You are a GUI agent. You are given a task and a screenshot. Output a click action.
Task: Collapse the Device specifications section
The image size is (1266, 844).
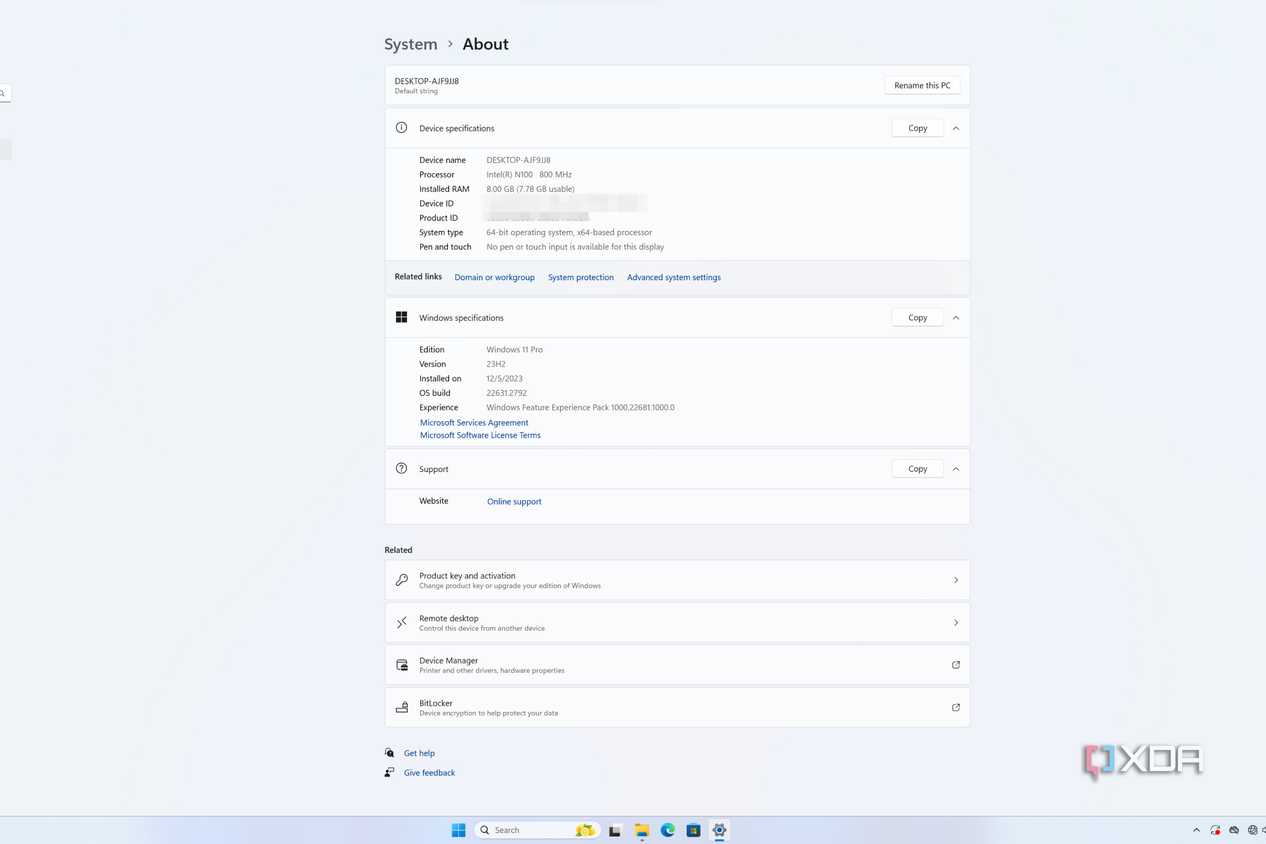pos(955,128)
